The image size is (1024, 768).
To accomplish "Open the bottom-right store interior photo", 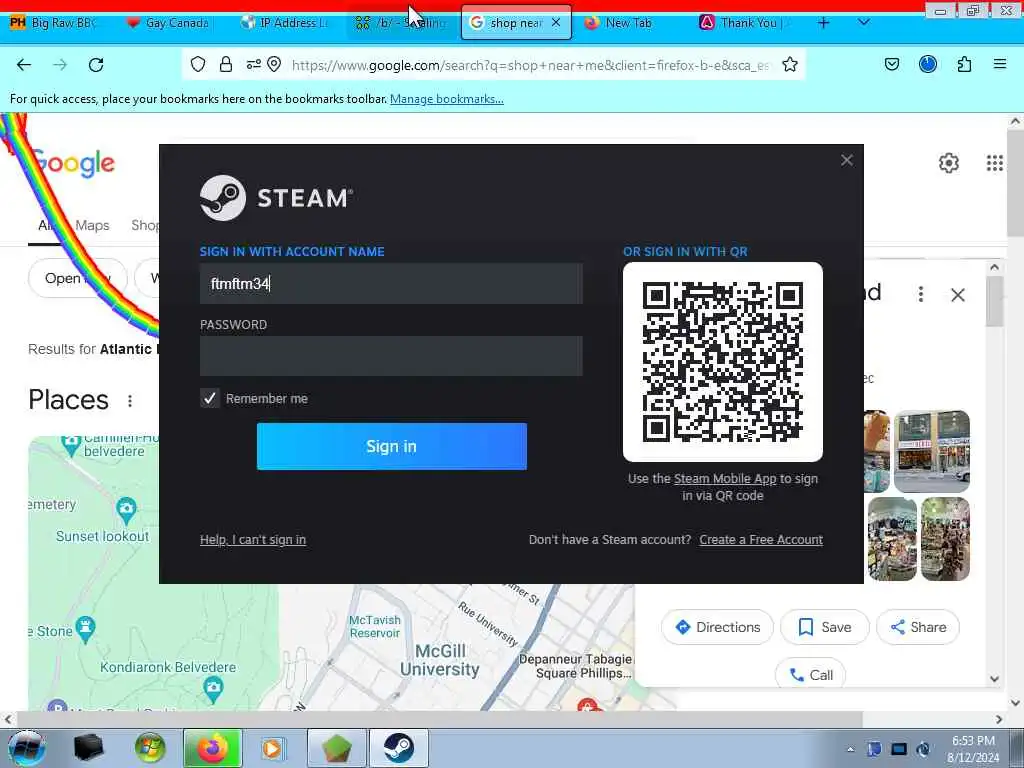I will tap(945, 539).
